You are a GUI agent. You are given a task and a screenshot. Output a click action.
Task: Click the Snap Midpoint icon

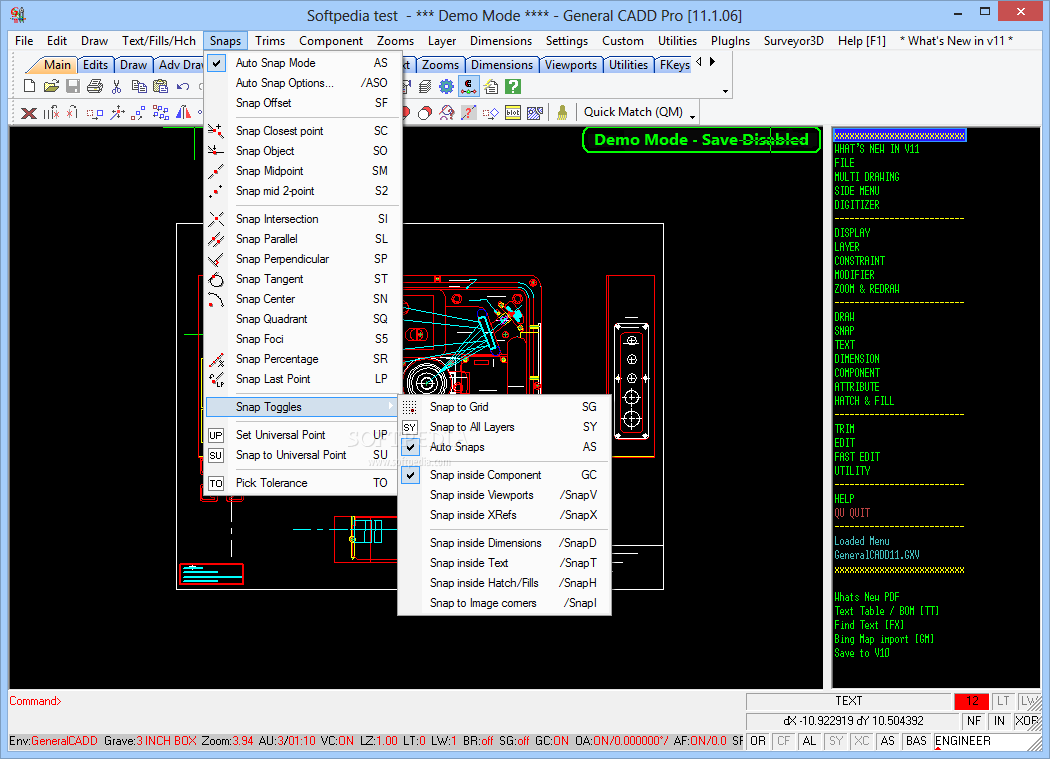click(216, 171)
